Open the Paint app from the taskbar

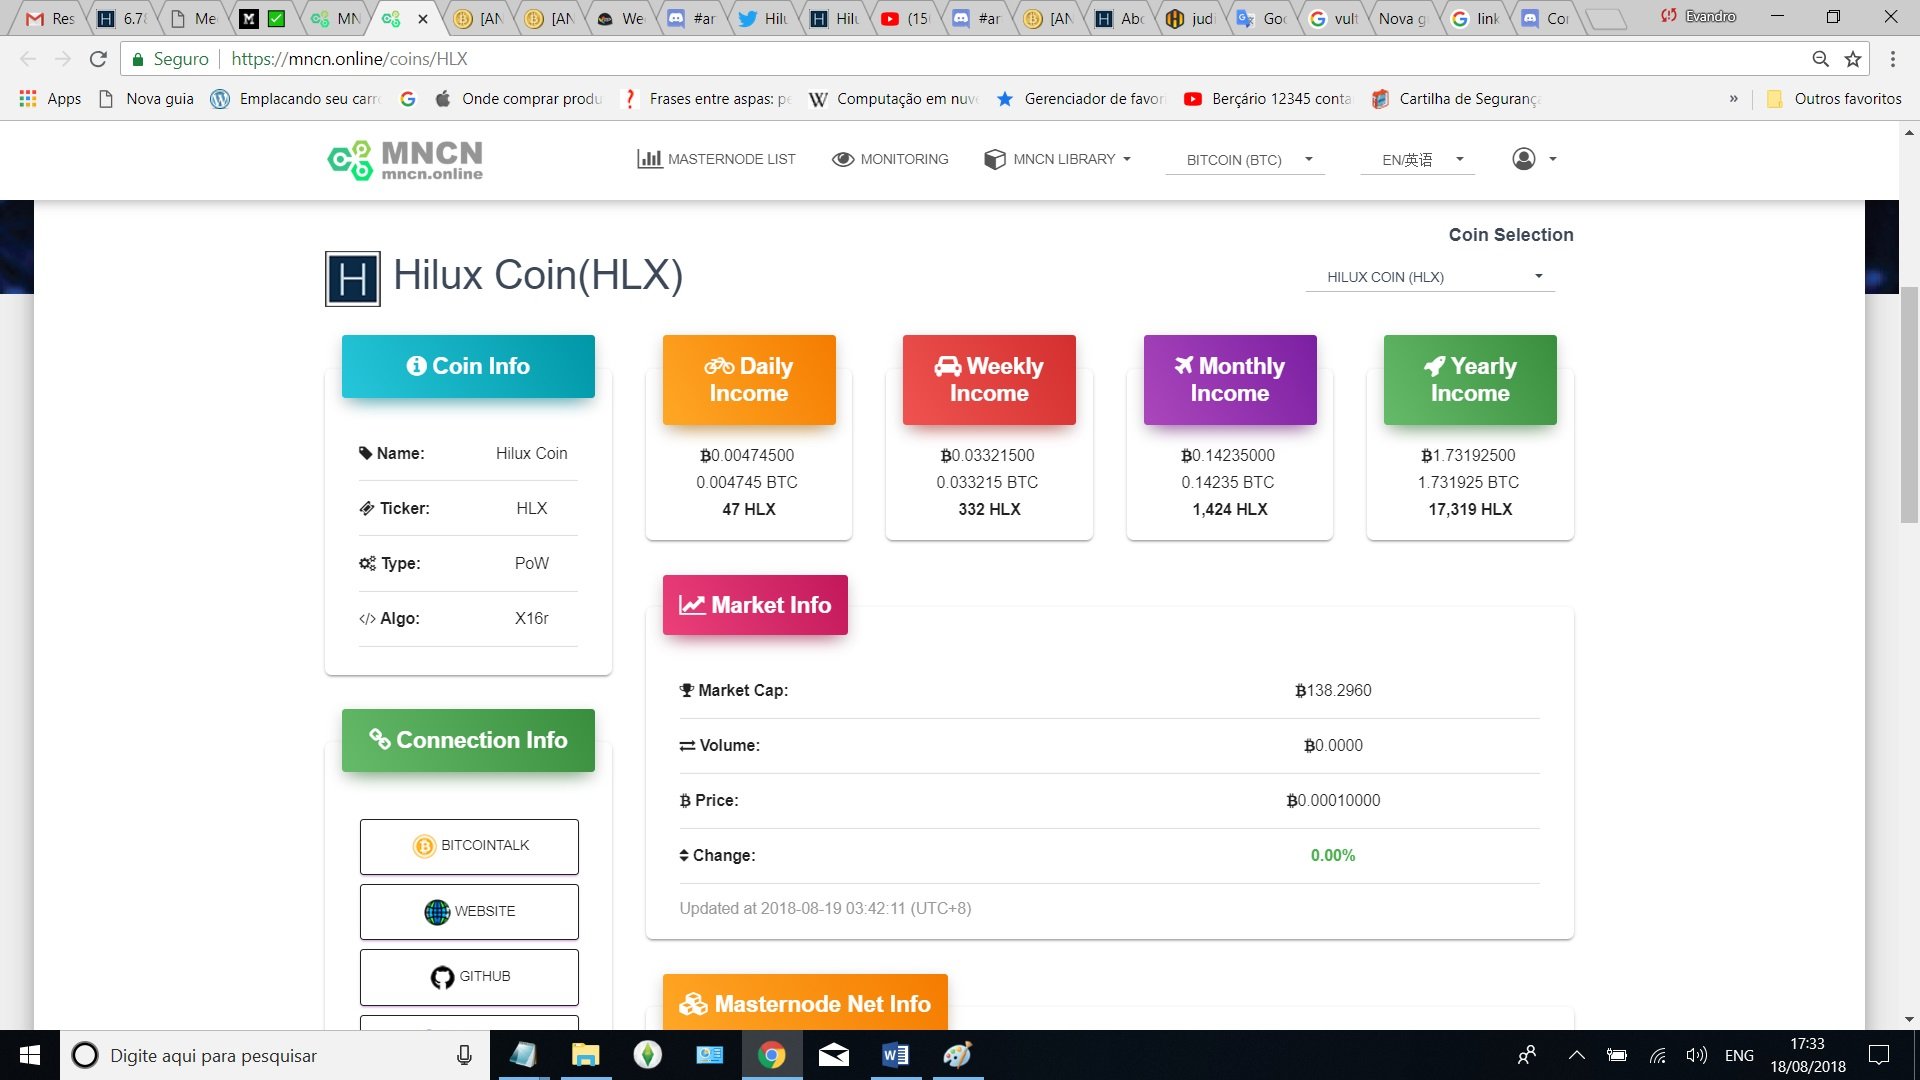pos(958,1055)
